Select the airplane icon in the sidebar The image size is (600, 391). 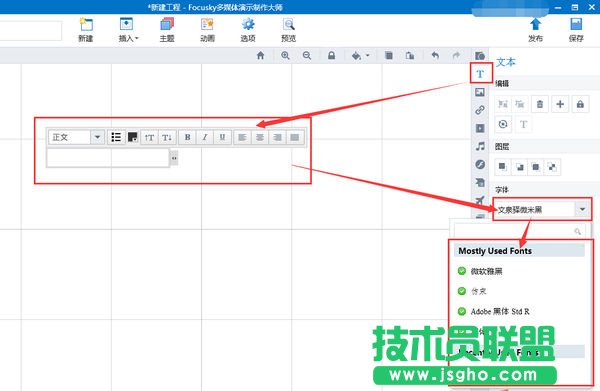point(480,200)
